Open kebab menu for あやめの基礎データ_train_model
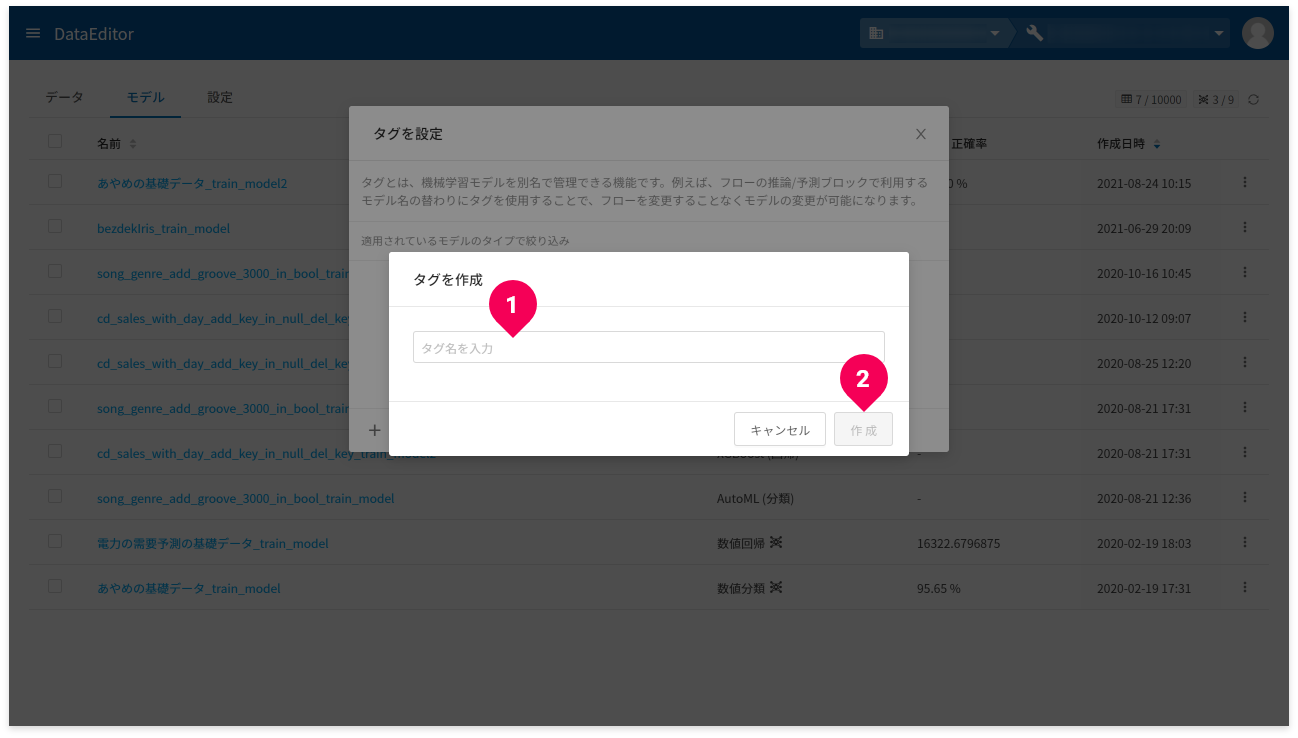This screenshot has width=1298, height=738. coord(1245,587)
